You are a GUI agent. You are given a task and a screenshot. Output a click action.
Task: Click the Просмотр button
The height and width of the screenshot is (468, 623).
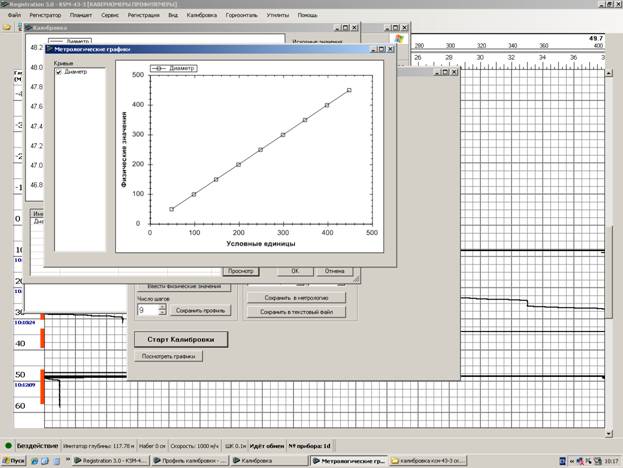pos(240,271)
